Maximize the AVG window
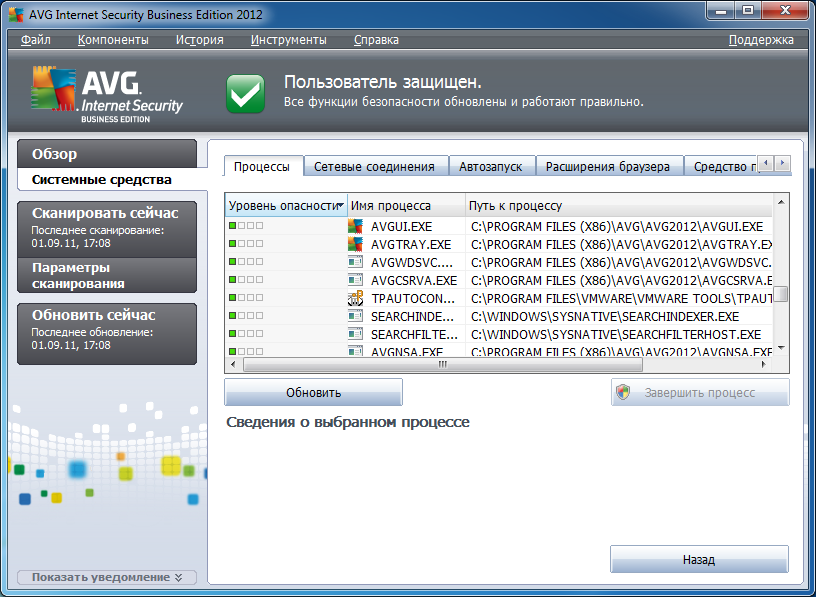This screenshot has width=816, height=597. 748,10
